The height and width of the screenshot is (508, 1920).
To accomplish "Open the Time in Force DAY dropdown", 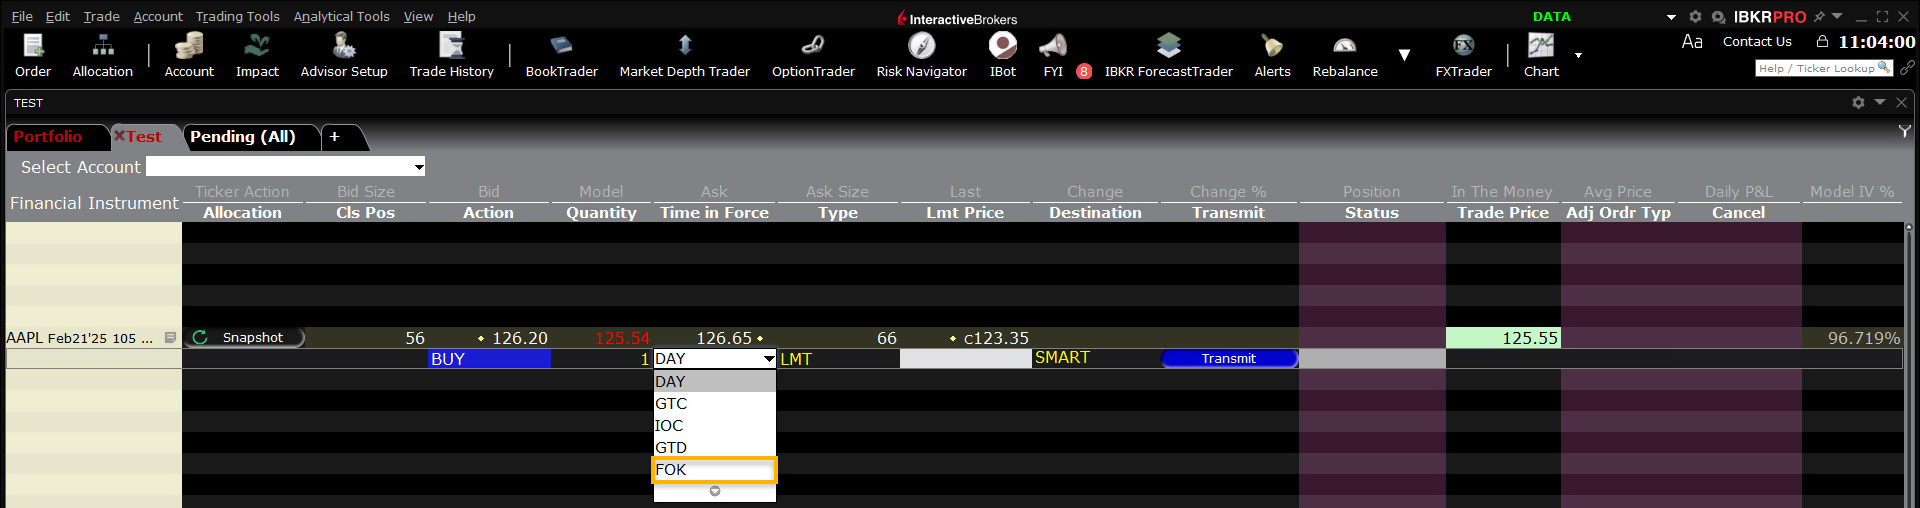I will point(768,359).
